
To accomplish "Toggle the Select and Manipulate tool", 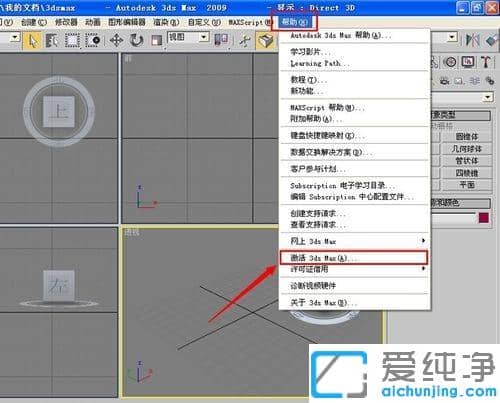I will click(x=245, y=40).
